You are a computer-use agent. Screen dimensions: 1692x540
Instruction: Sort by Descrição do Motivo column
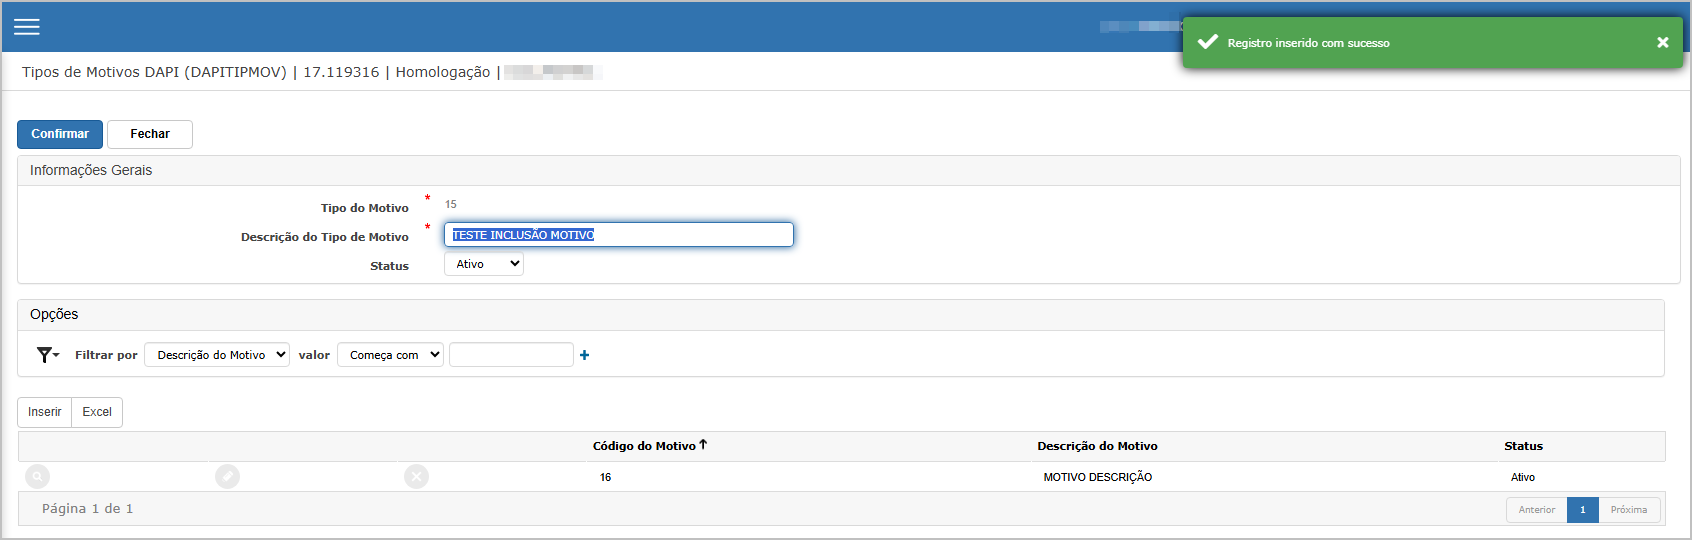(1097, 446)
